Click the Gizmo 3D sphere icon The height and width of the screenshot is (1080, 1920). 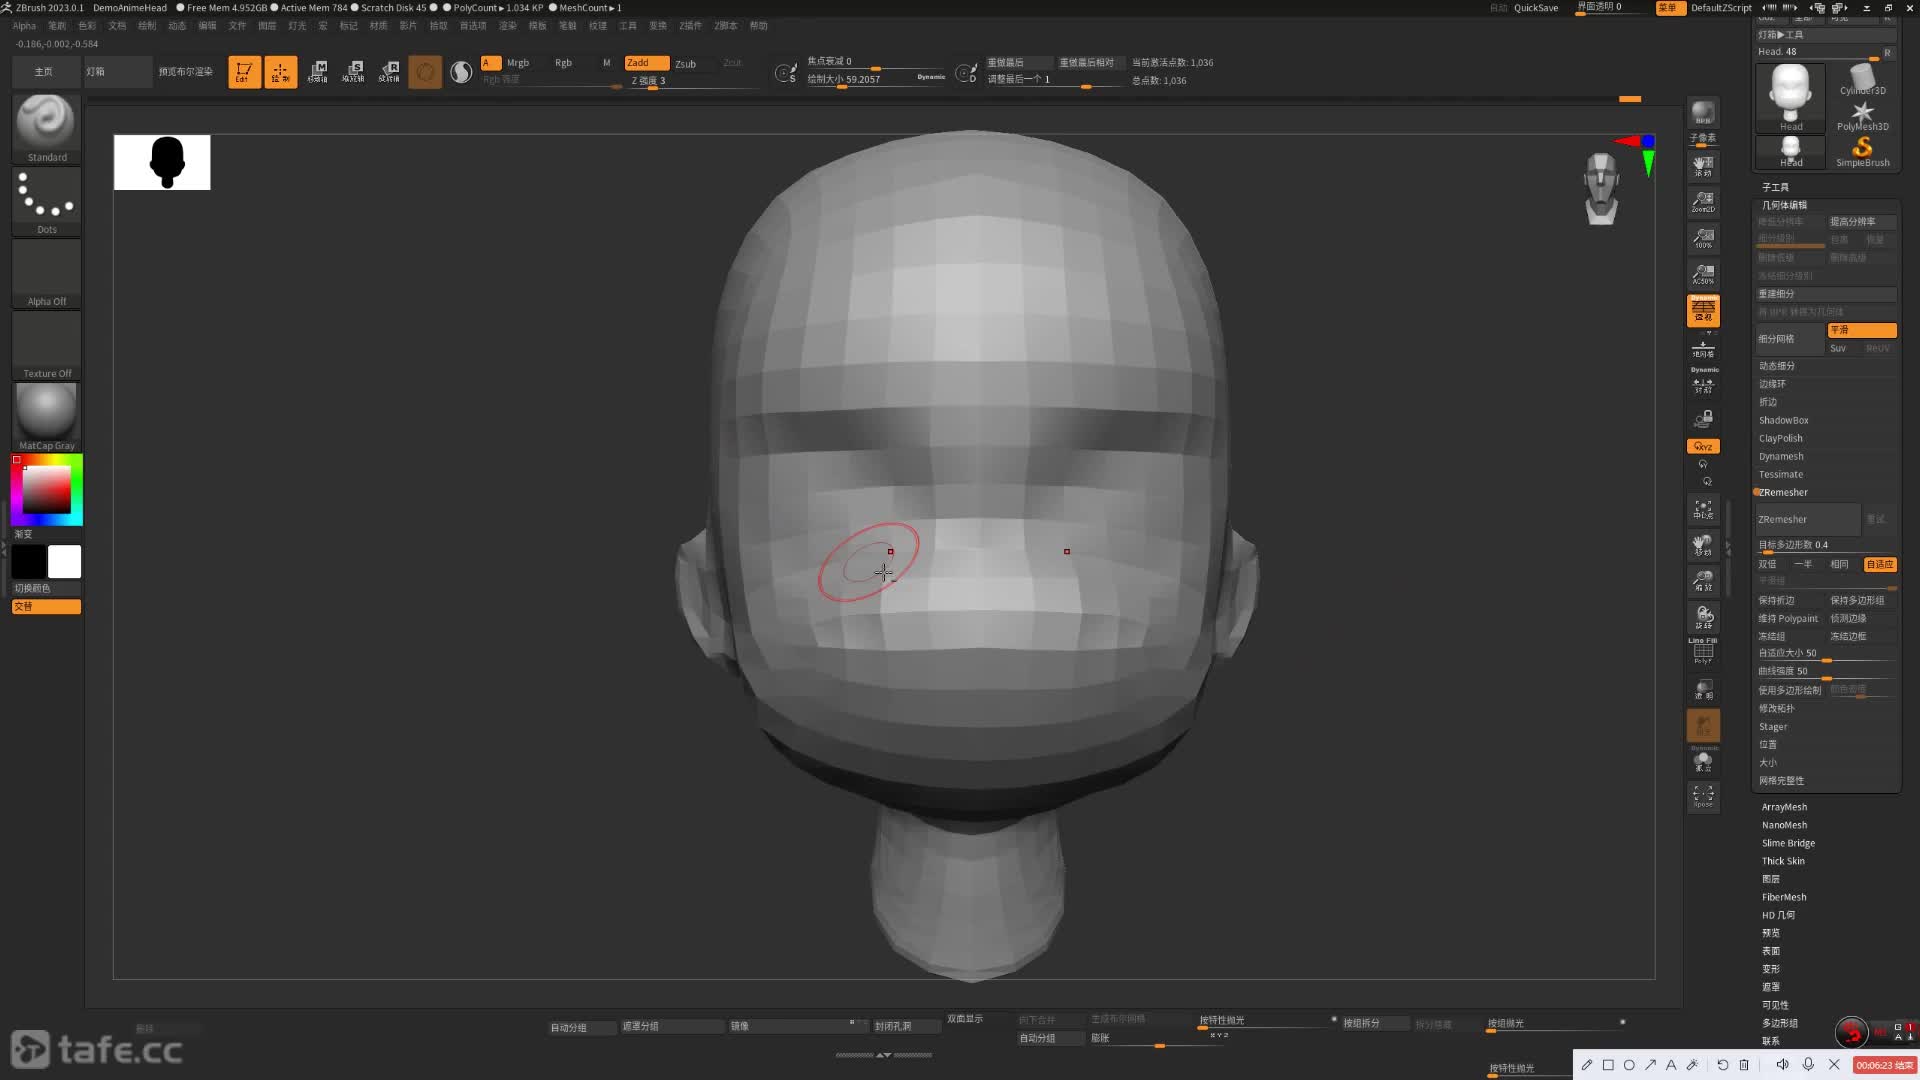click(x=425, y=72)
